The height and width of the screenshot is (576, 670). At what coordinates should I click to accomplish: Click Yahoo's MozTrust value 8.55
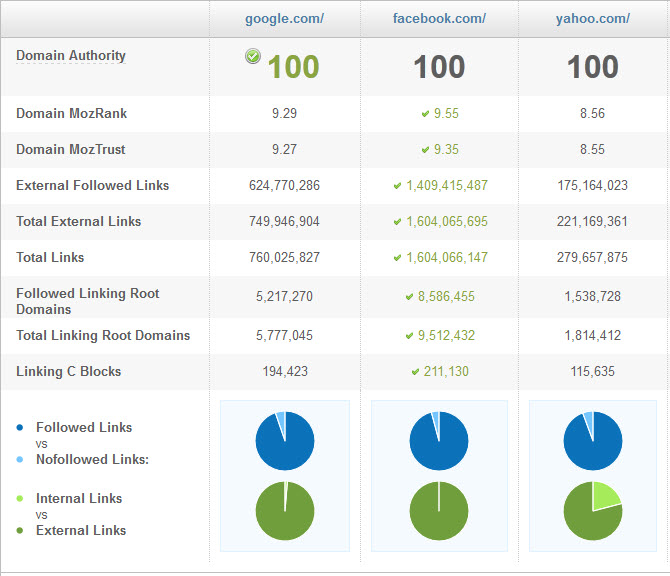point(593,149)
